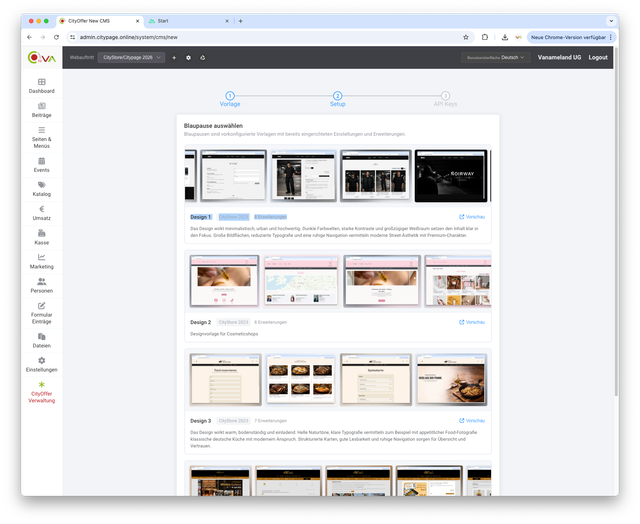This screenshot has height=524, width=640.
Task: Expand the CityStore/Citypage website dropdown
Action: point(131,58)
